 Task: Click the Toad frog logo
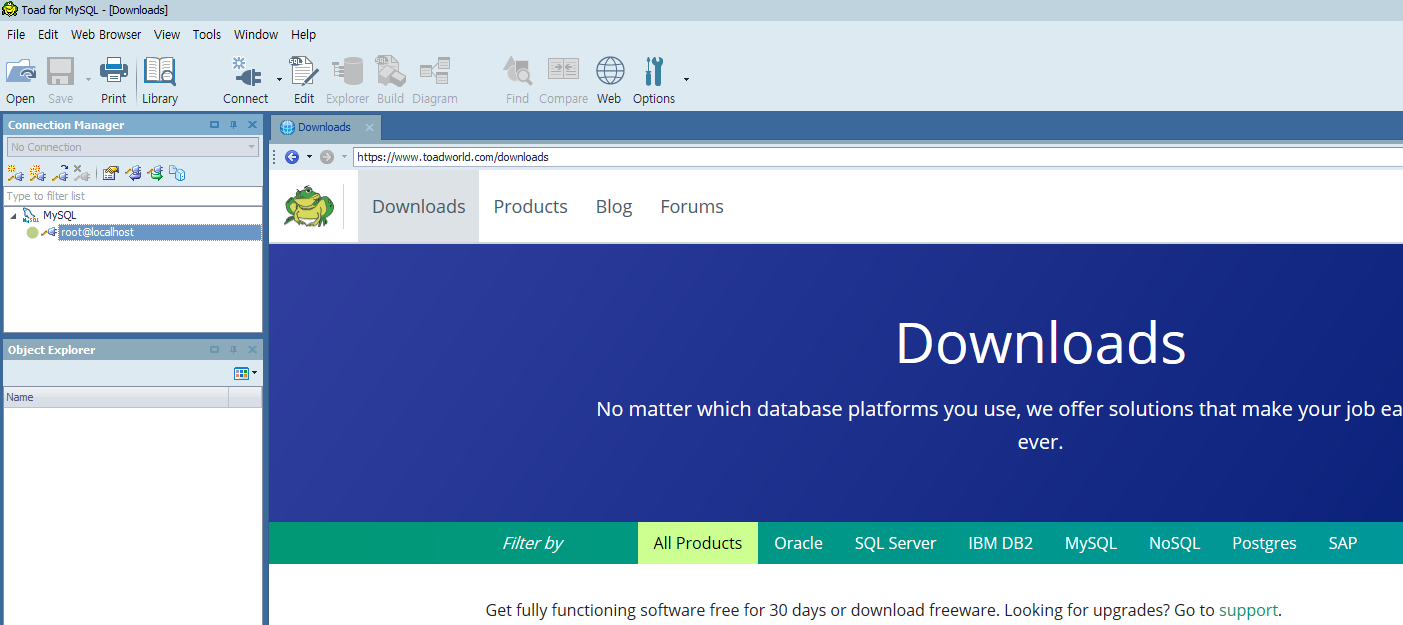click(308, 206)
